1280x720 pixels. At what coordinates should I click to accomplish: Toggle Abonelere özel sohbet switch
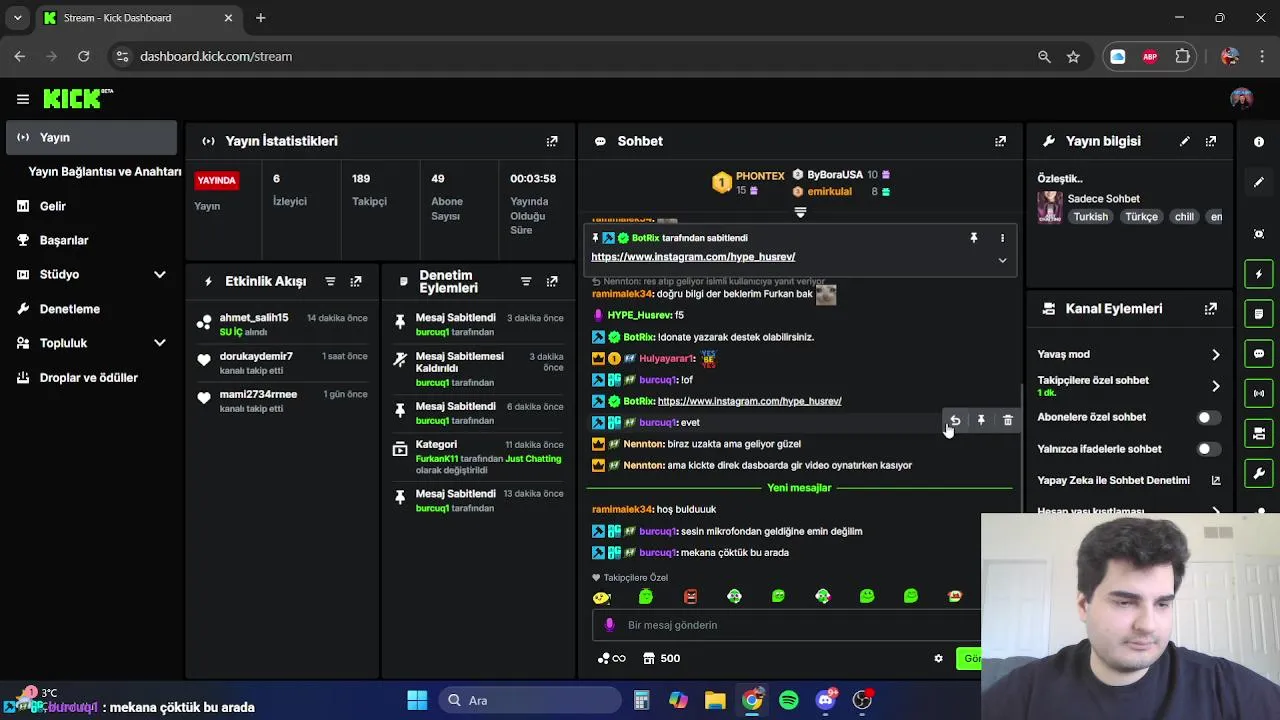(x=1209, y=417)
